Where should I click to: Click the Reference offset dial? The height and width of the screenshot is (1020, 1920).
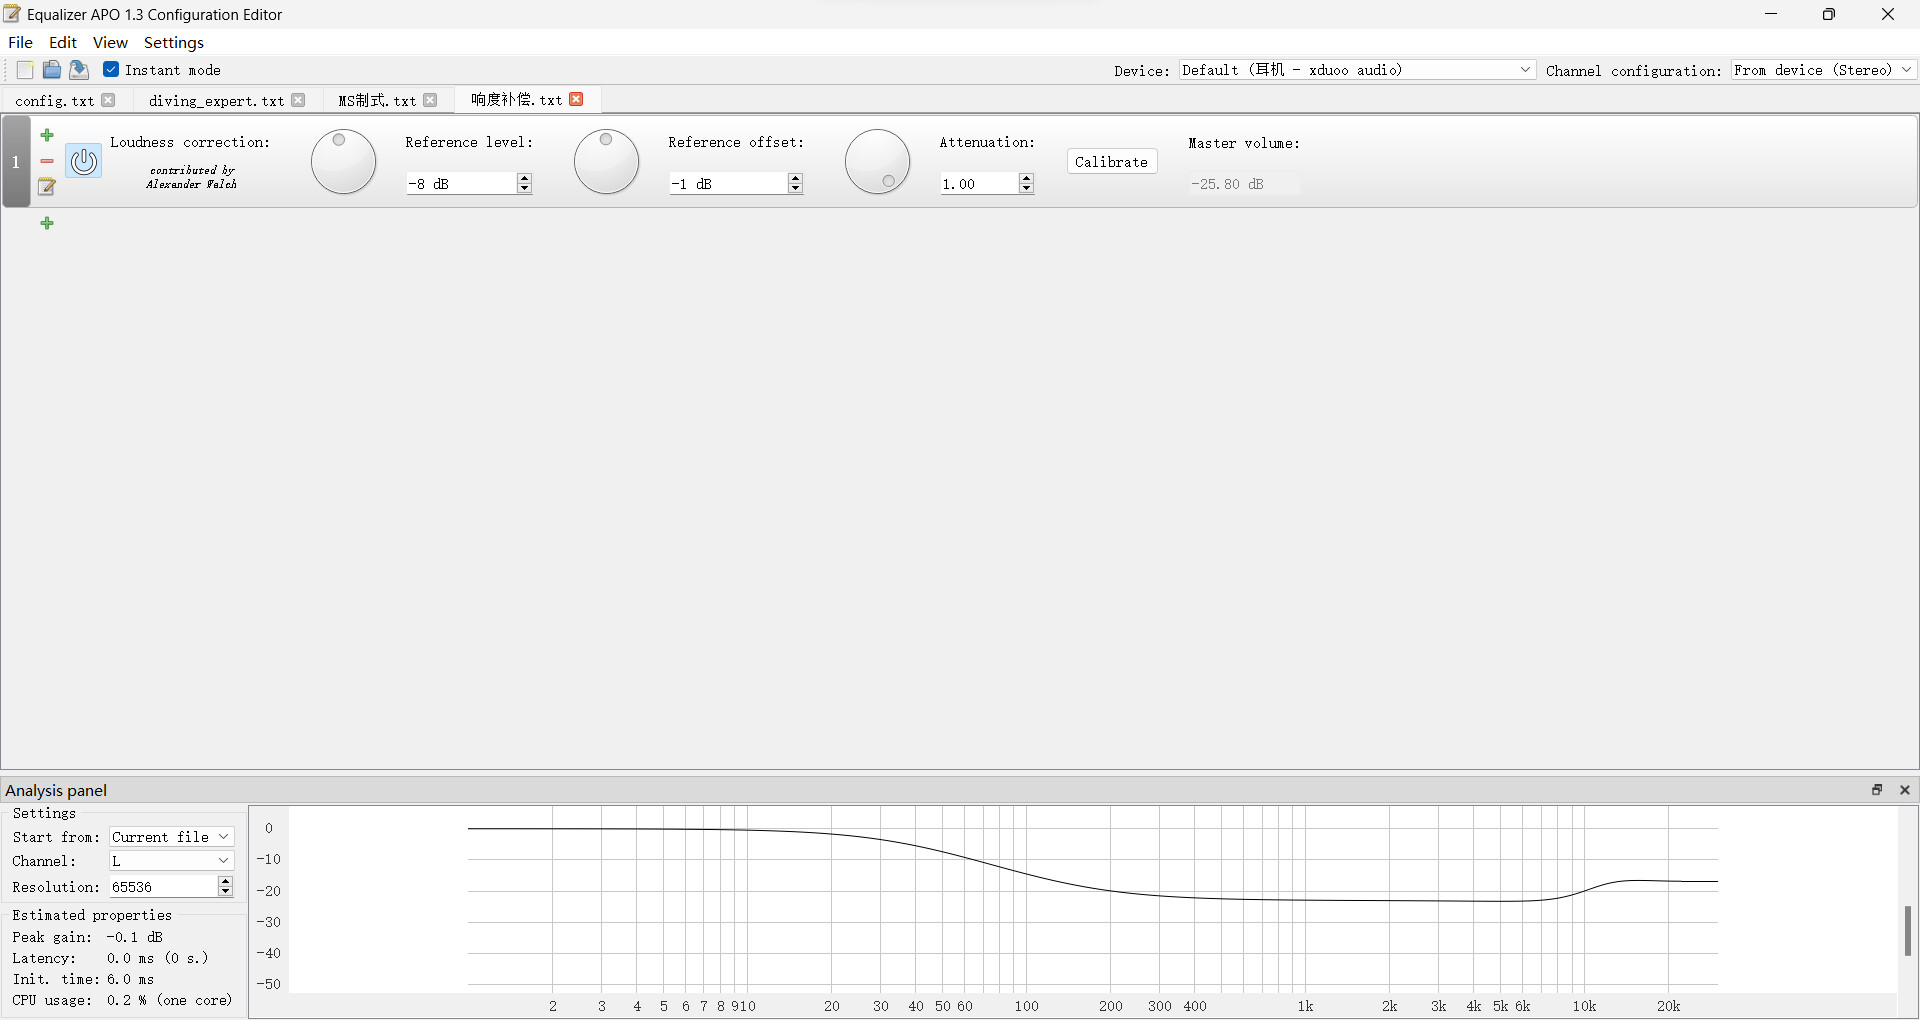[606, 162]
